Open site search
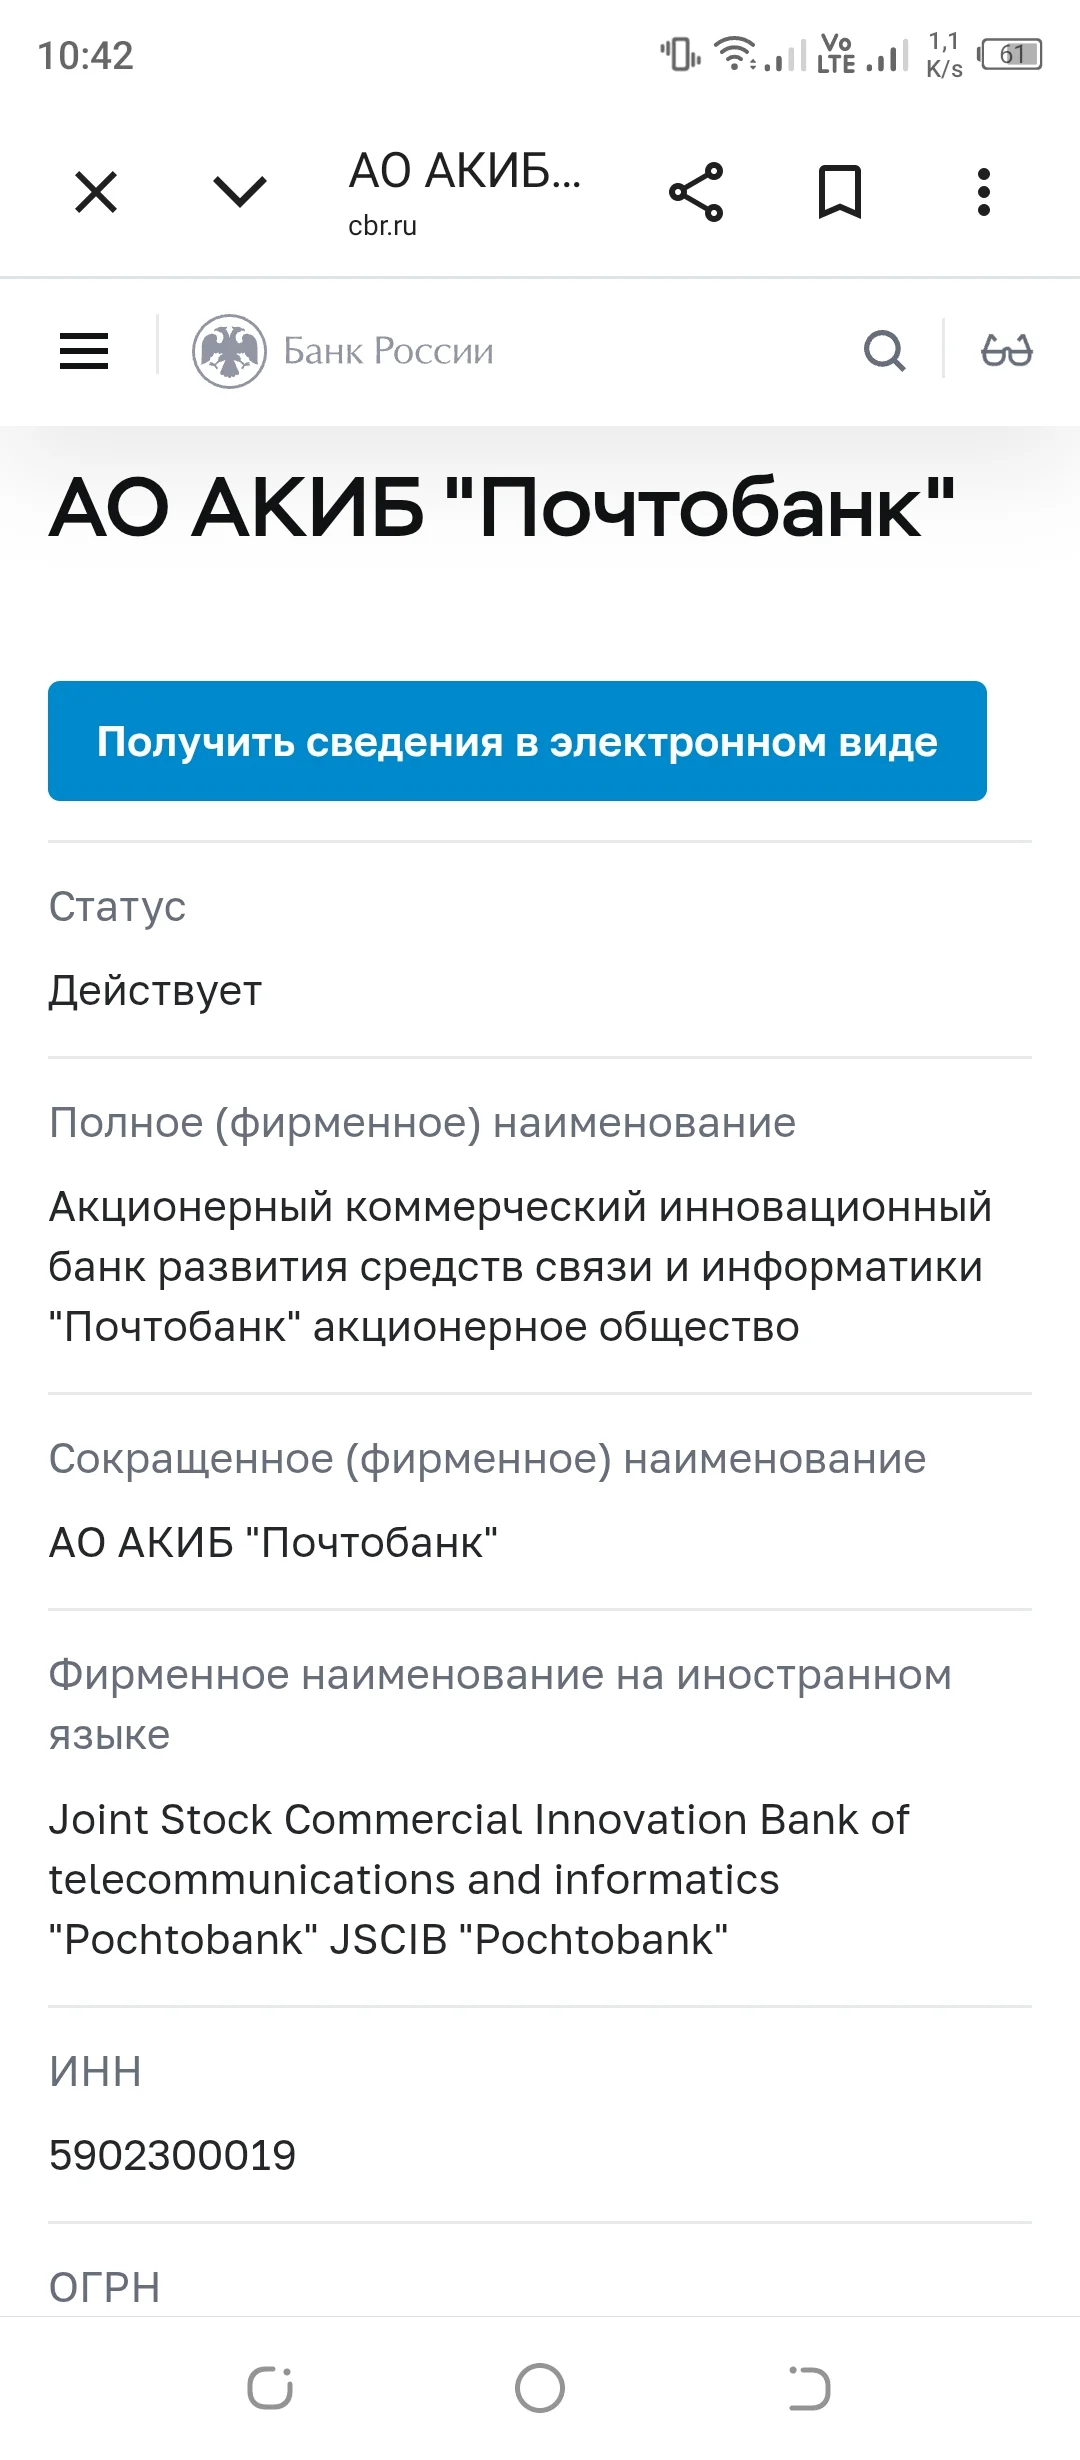Viewport: 1080px width, 2460px height. (884, 351)
